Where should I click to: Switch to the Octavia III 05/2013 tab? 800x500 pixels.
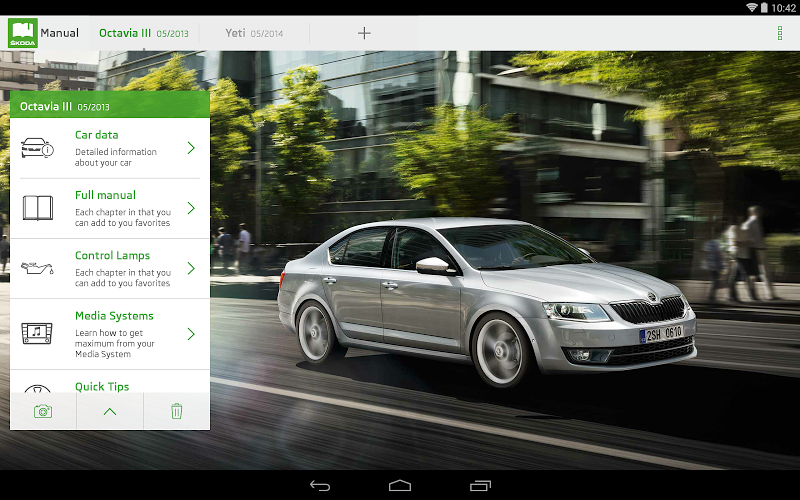[143, 33]
